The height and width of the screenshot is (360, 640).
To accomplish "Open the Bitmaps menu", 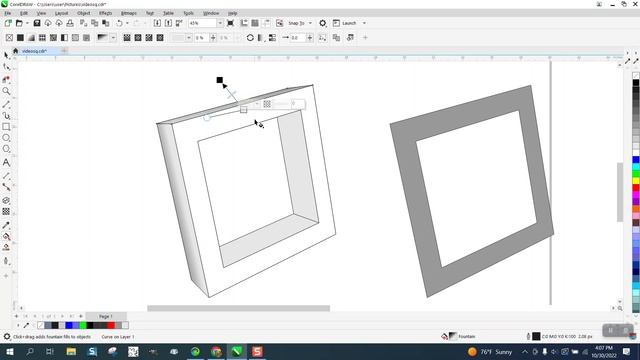I will (129, 13).
